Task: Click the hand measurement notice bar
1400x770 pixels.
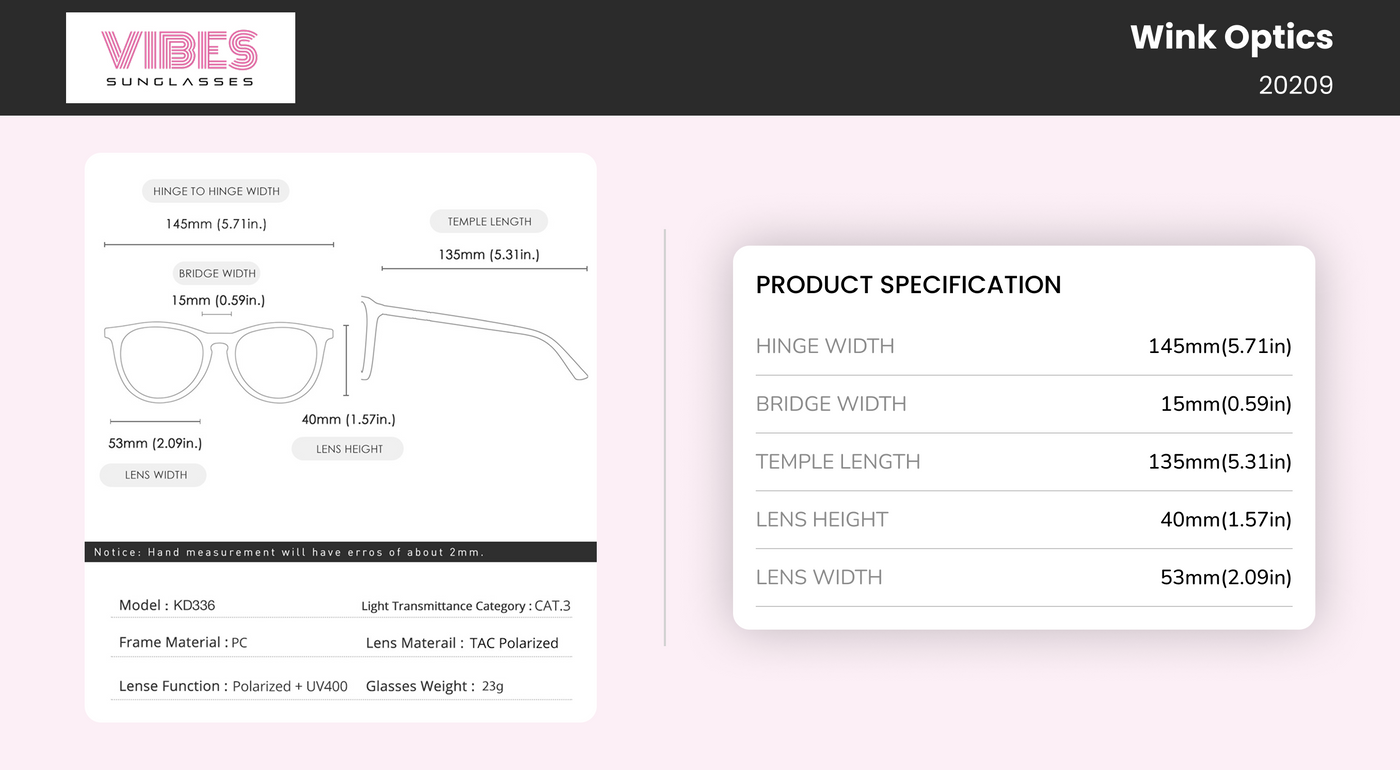Action: click(340, 552)
